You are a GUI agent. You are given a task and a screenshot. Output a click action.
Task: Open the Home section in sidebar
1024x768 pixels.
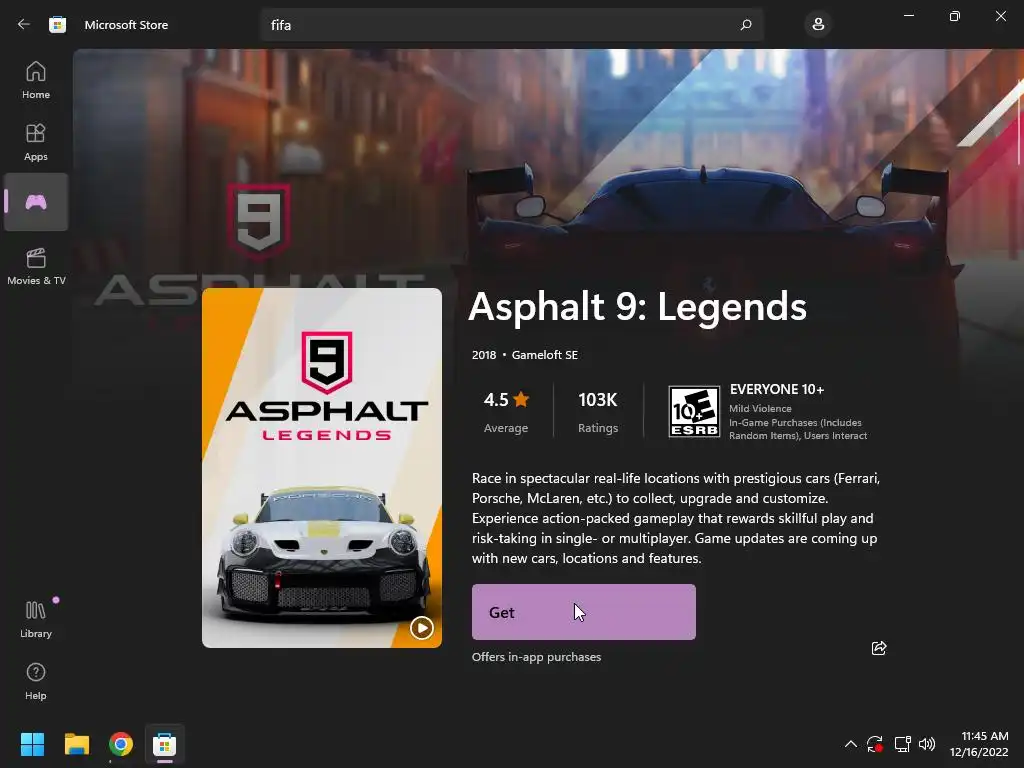36,80
